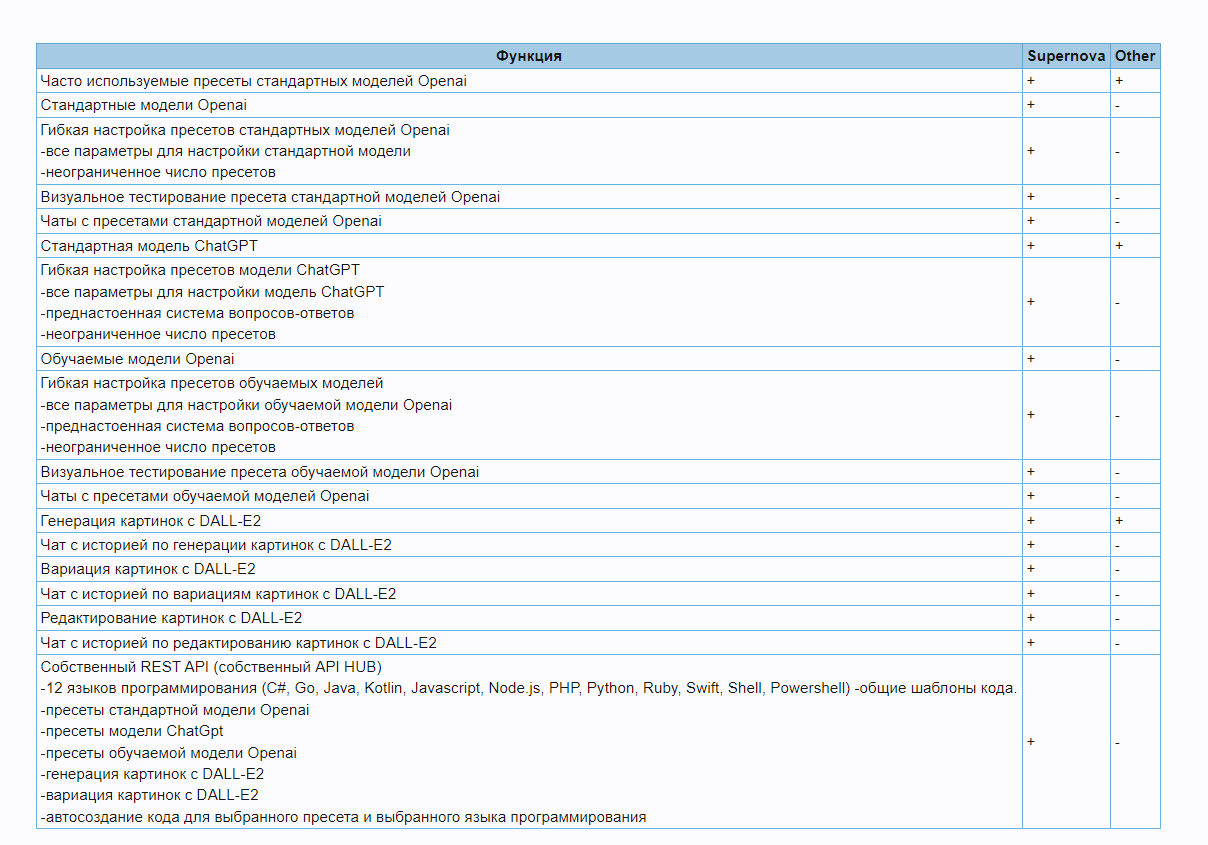Image resolution: width=1208 pixels, height=845 pixels.
Task: Click '-все параметры для настройки обучаемой модели Openai'
Action: (246, 405)
